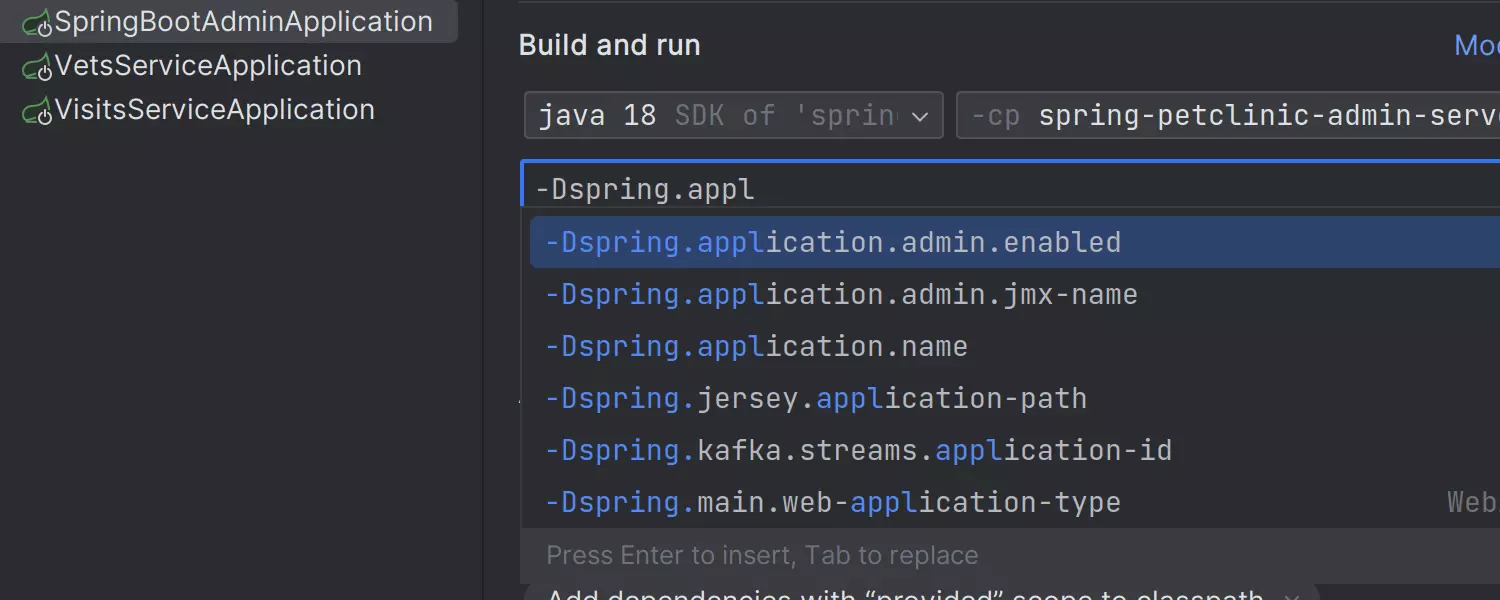
Task: Choose -Dspring.application.admin.enabled suggestion
Action: (x=832, y=243)
